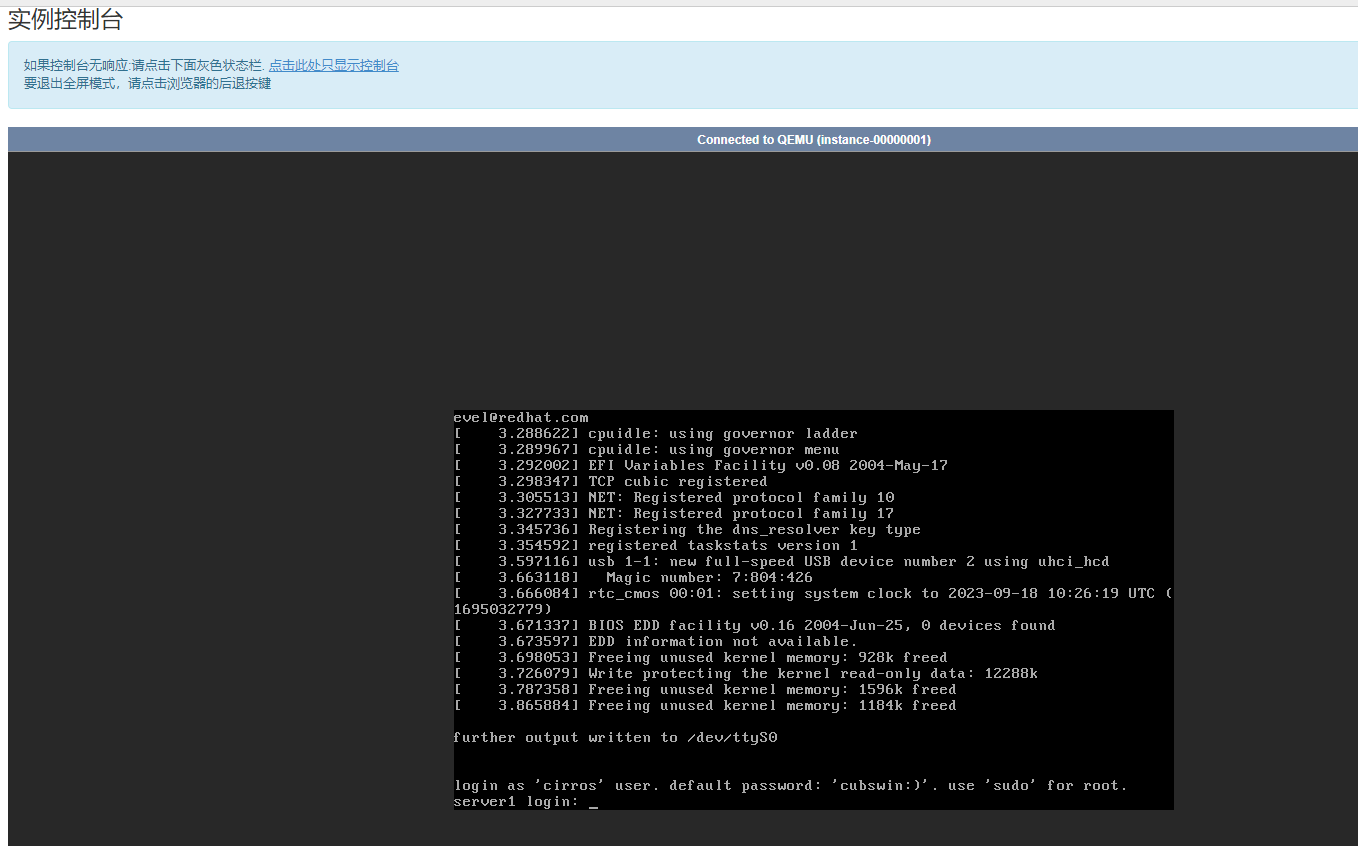Click the server1 login prompt in console
The height and width of the screenshot is (846, 1358).
pyautogui.click(x=526, y=802)
